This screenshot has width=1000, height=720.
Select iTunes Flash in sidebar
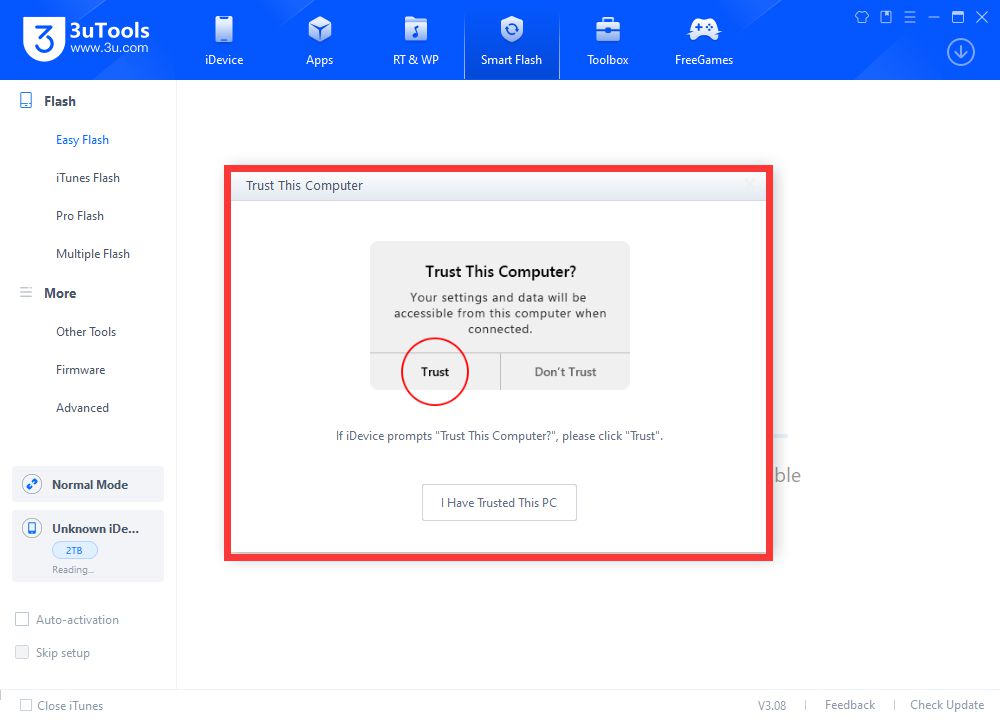click(88, 178)
